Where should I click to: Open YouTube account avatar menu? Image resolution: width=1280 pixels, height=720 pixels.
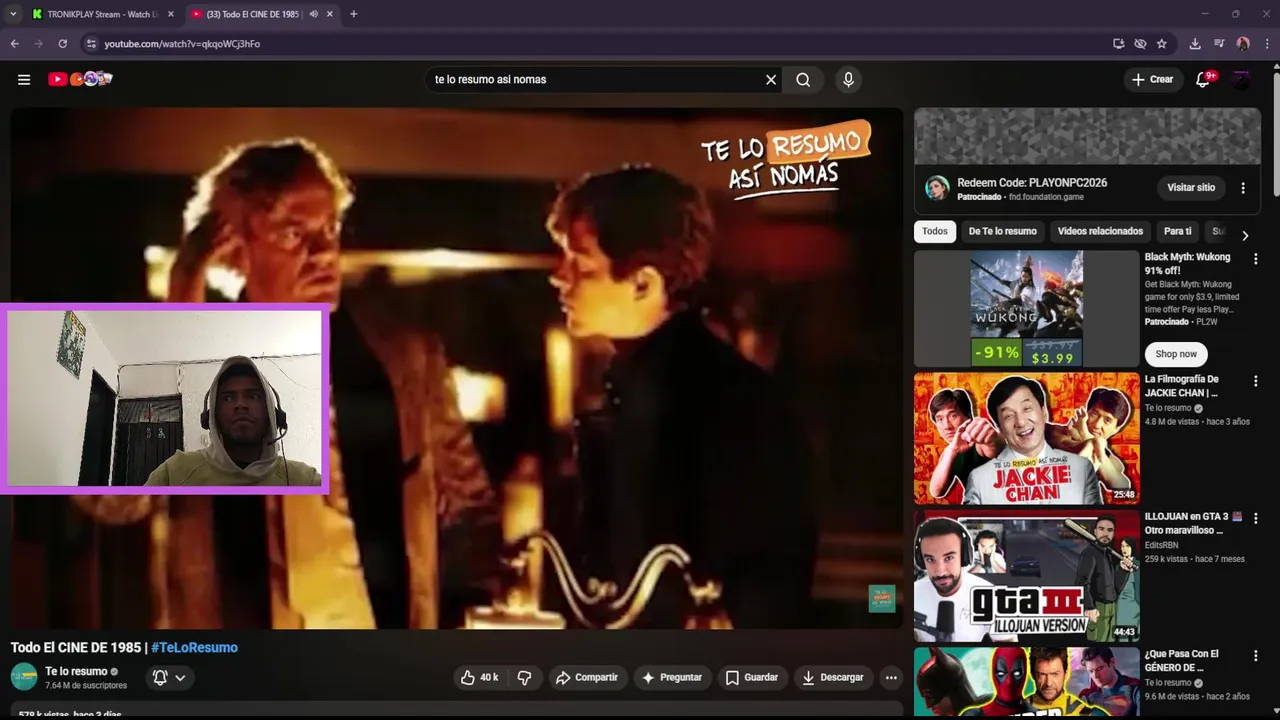click(x=1241, y=80)
